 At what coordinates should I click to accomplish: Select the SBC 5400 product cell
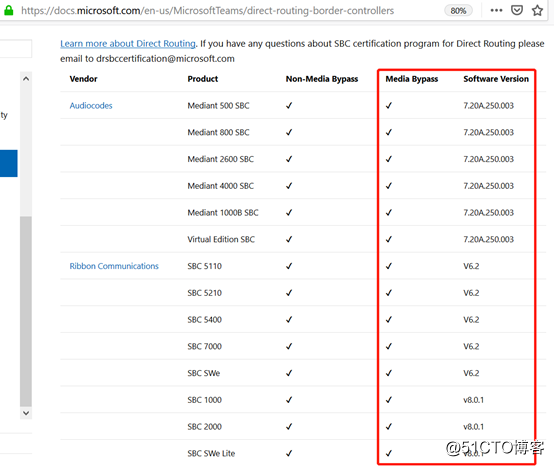(205, 320)
